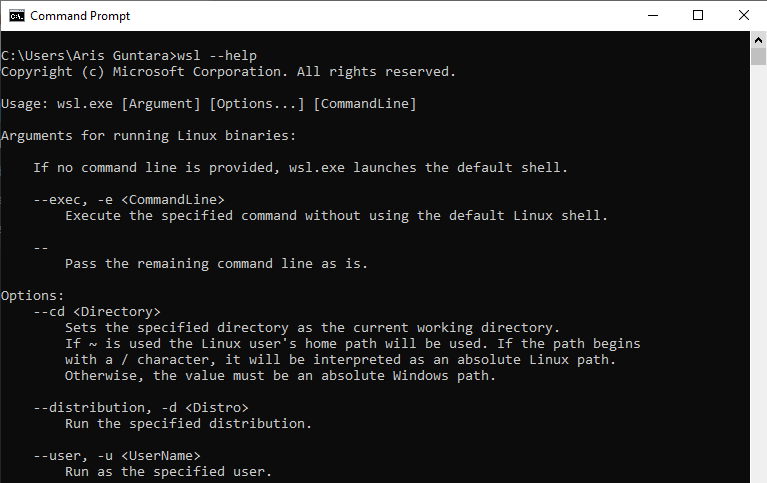
Task: Minimize the Command Prompt window
Action: 653,16
